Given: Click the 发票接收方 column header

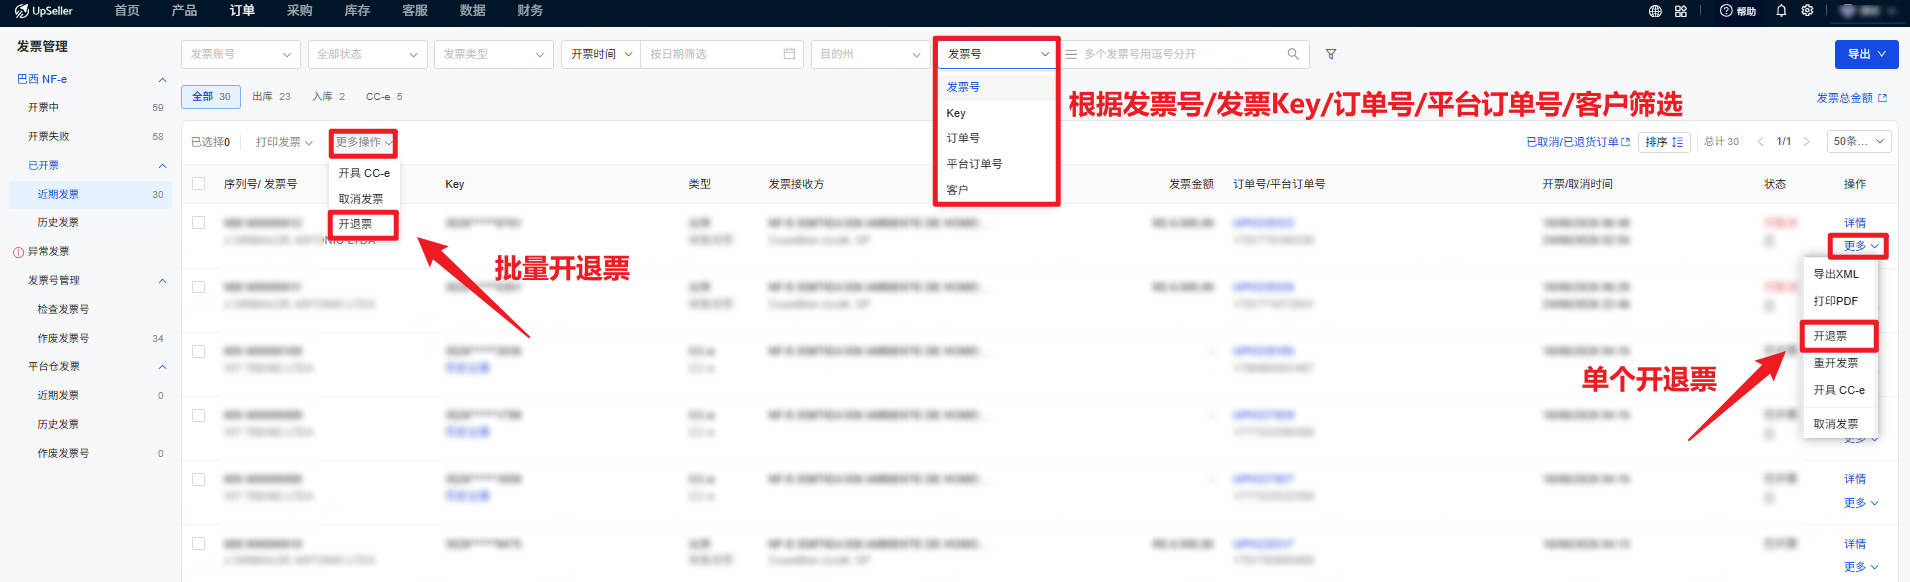Looking at the screenshot, I should point(796,184).
